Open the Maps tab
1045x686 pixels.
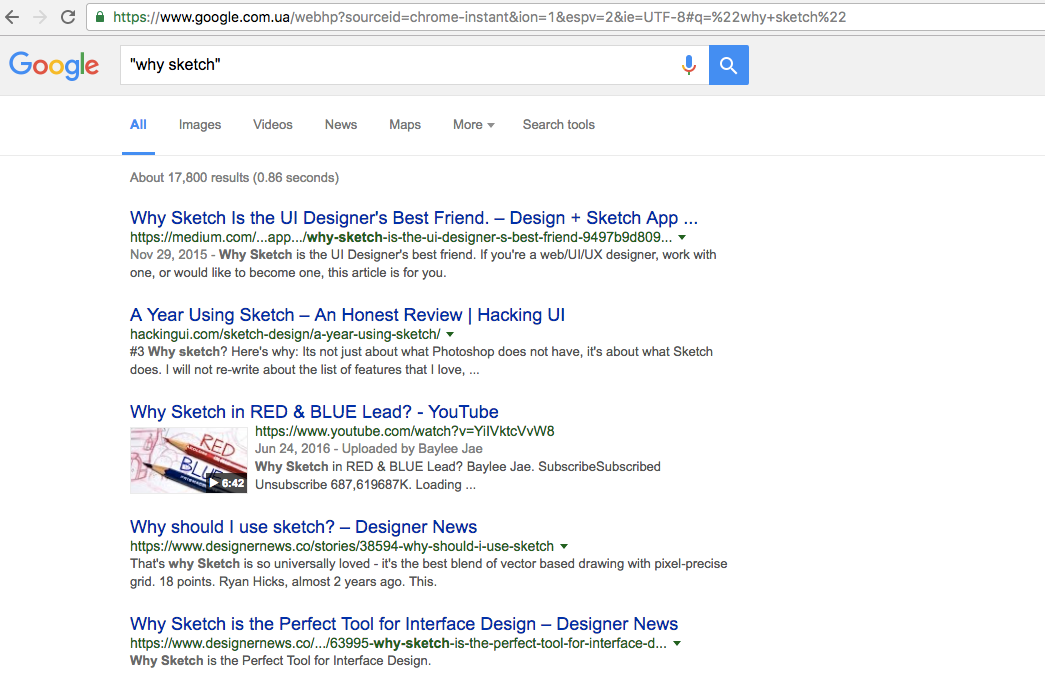(x=405, y=125)
